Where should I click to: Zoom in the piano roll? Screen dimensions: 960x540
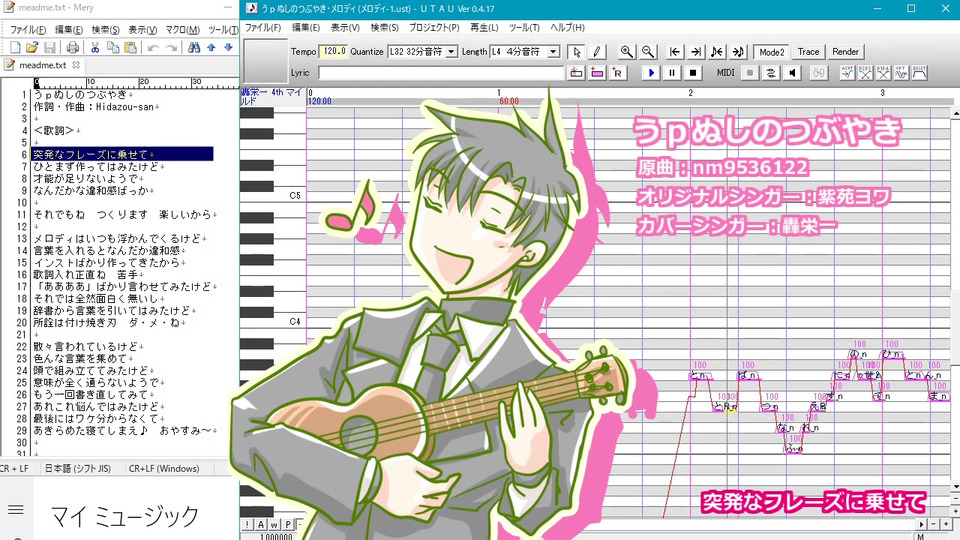click(x=626, y=52)
